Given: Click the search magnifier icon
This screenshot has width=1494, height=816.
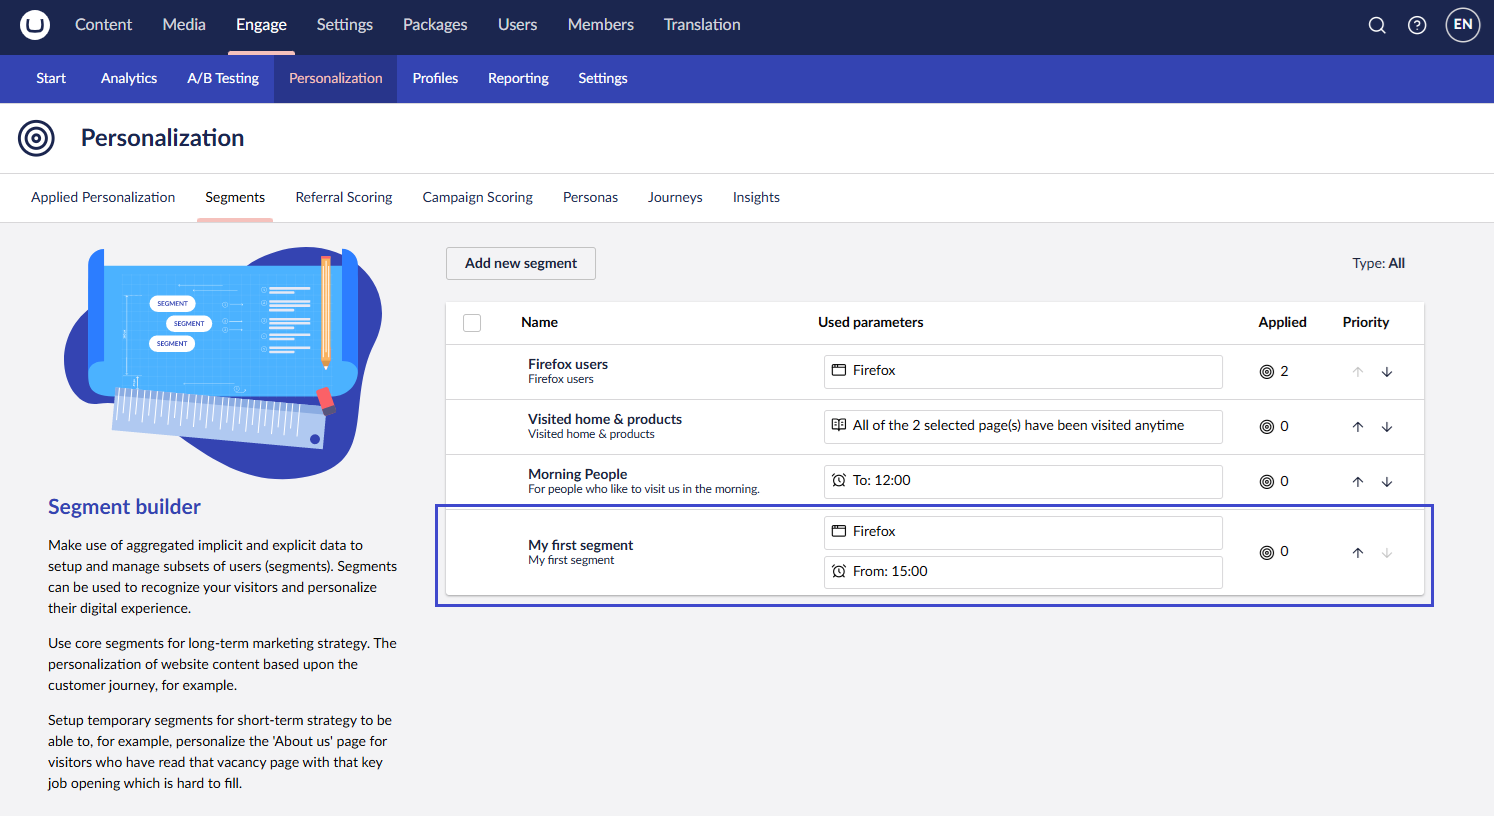Looking at the screenshot, I should pyautogui.click(x=1377, y=25).
